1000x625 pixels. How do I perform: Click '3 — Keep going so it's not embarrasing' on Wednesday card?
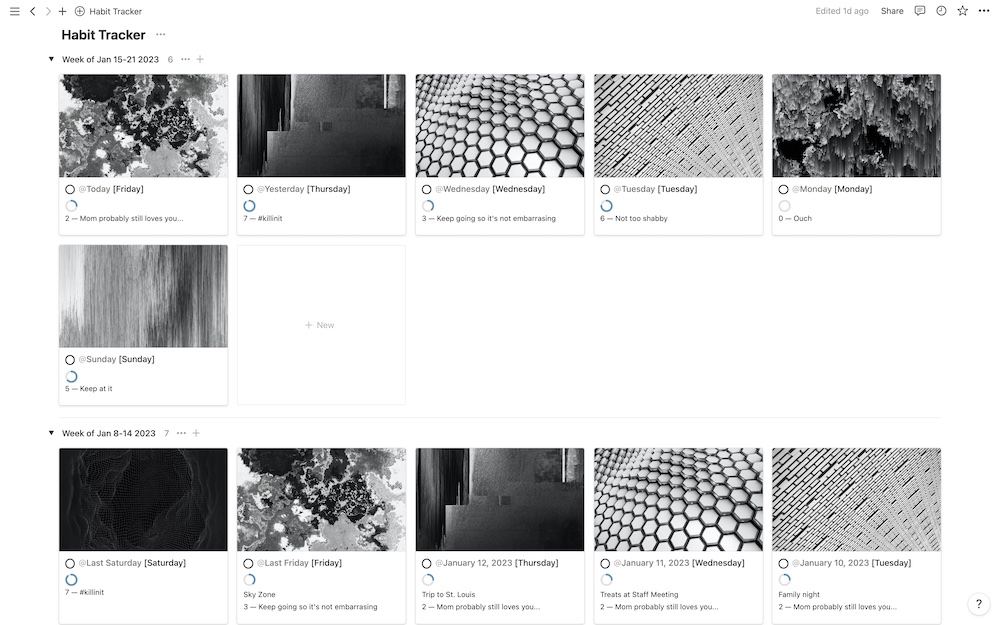pyautogui.click(x=489, y=218)
